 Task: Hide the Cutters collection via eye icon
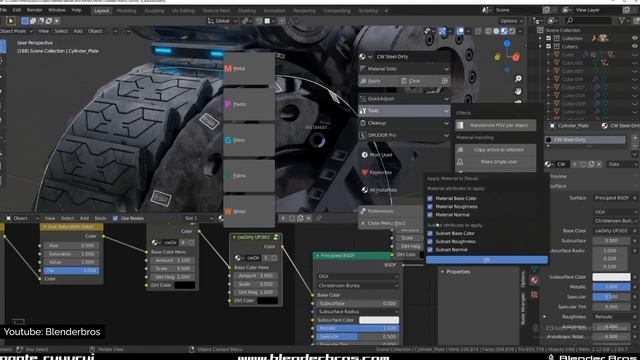point(635,46)
